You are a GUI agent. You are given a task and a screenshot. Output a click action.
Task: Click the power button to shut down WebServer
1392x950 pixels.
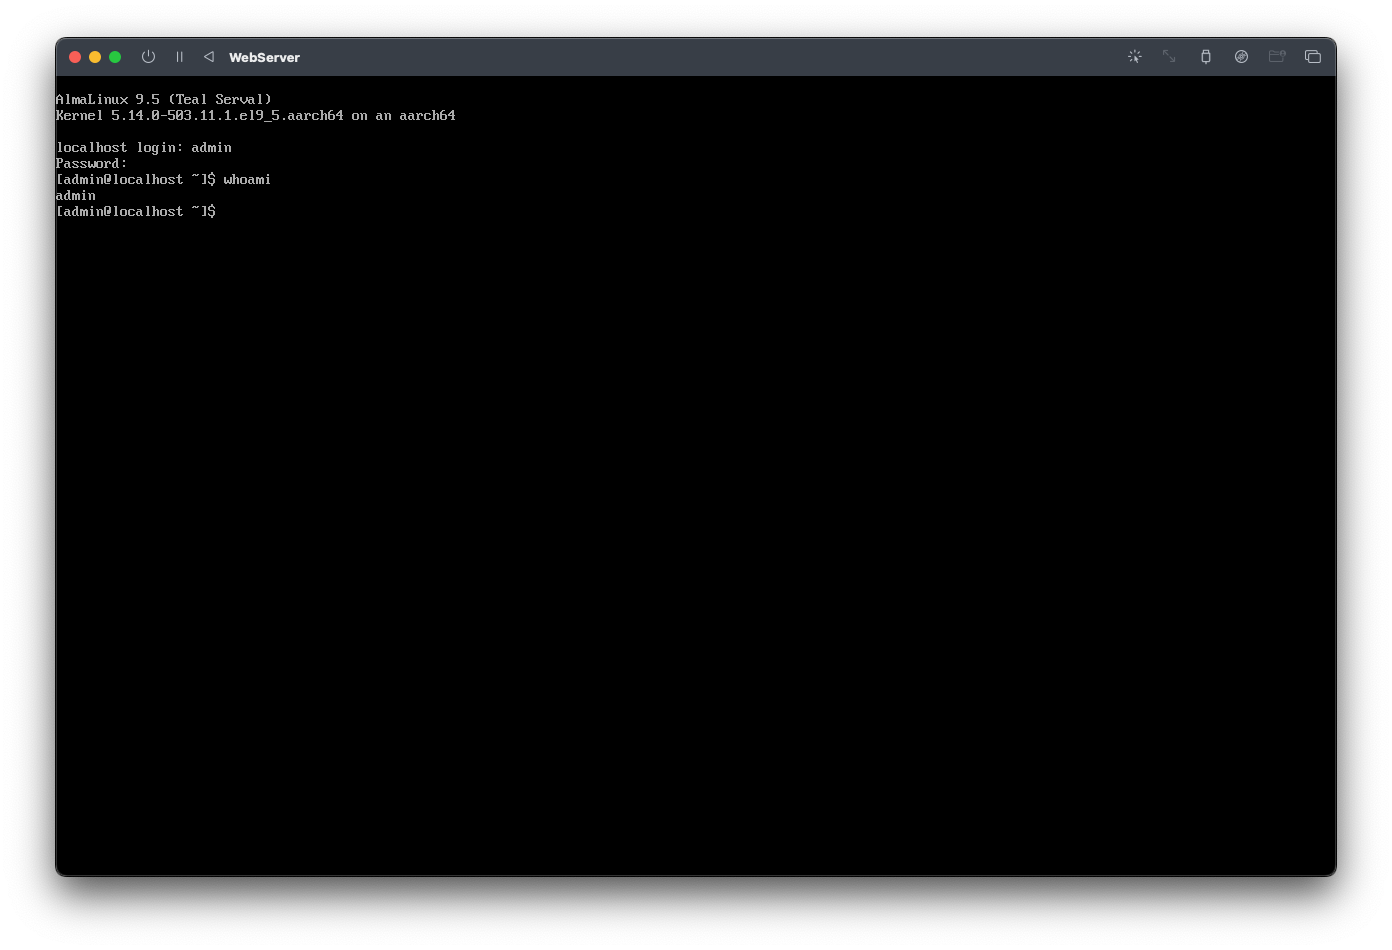(x=148, y=57)
